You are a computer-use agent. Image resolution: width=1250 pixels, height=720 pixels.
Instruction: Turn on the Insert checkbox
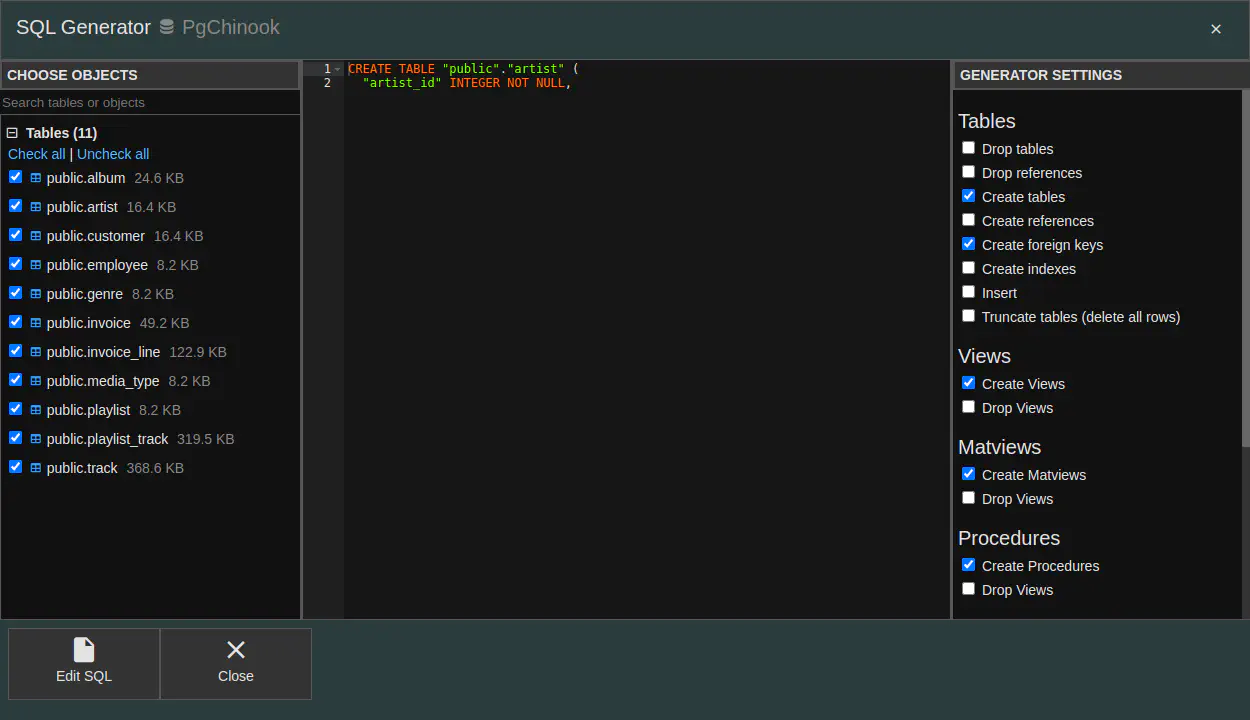coord(968,292)
